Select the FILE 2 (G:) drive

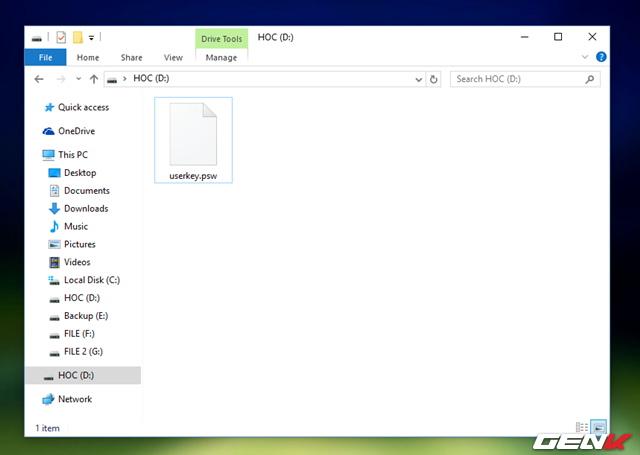pos(83,352)
